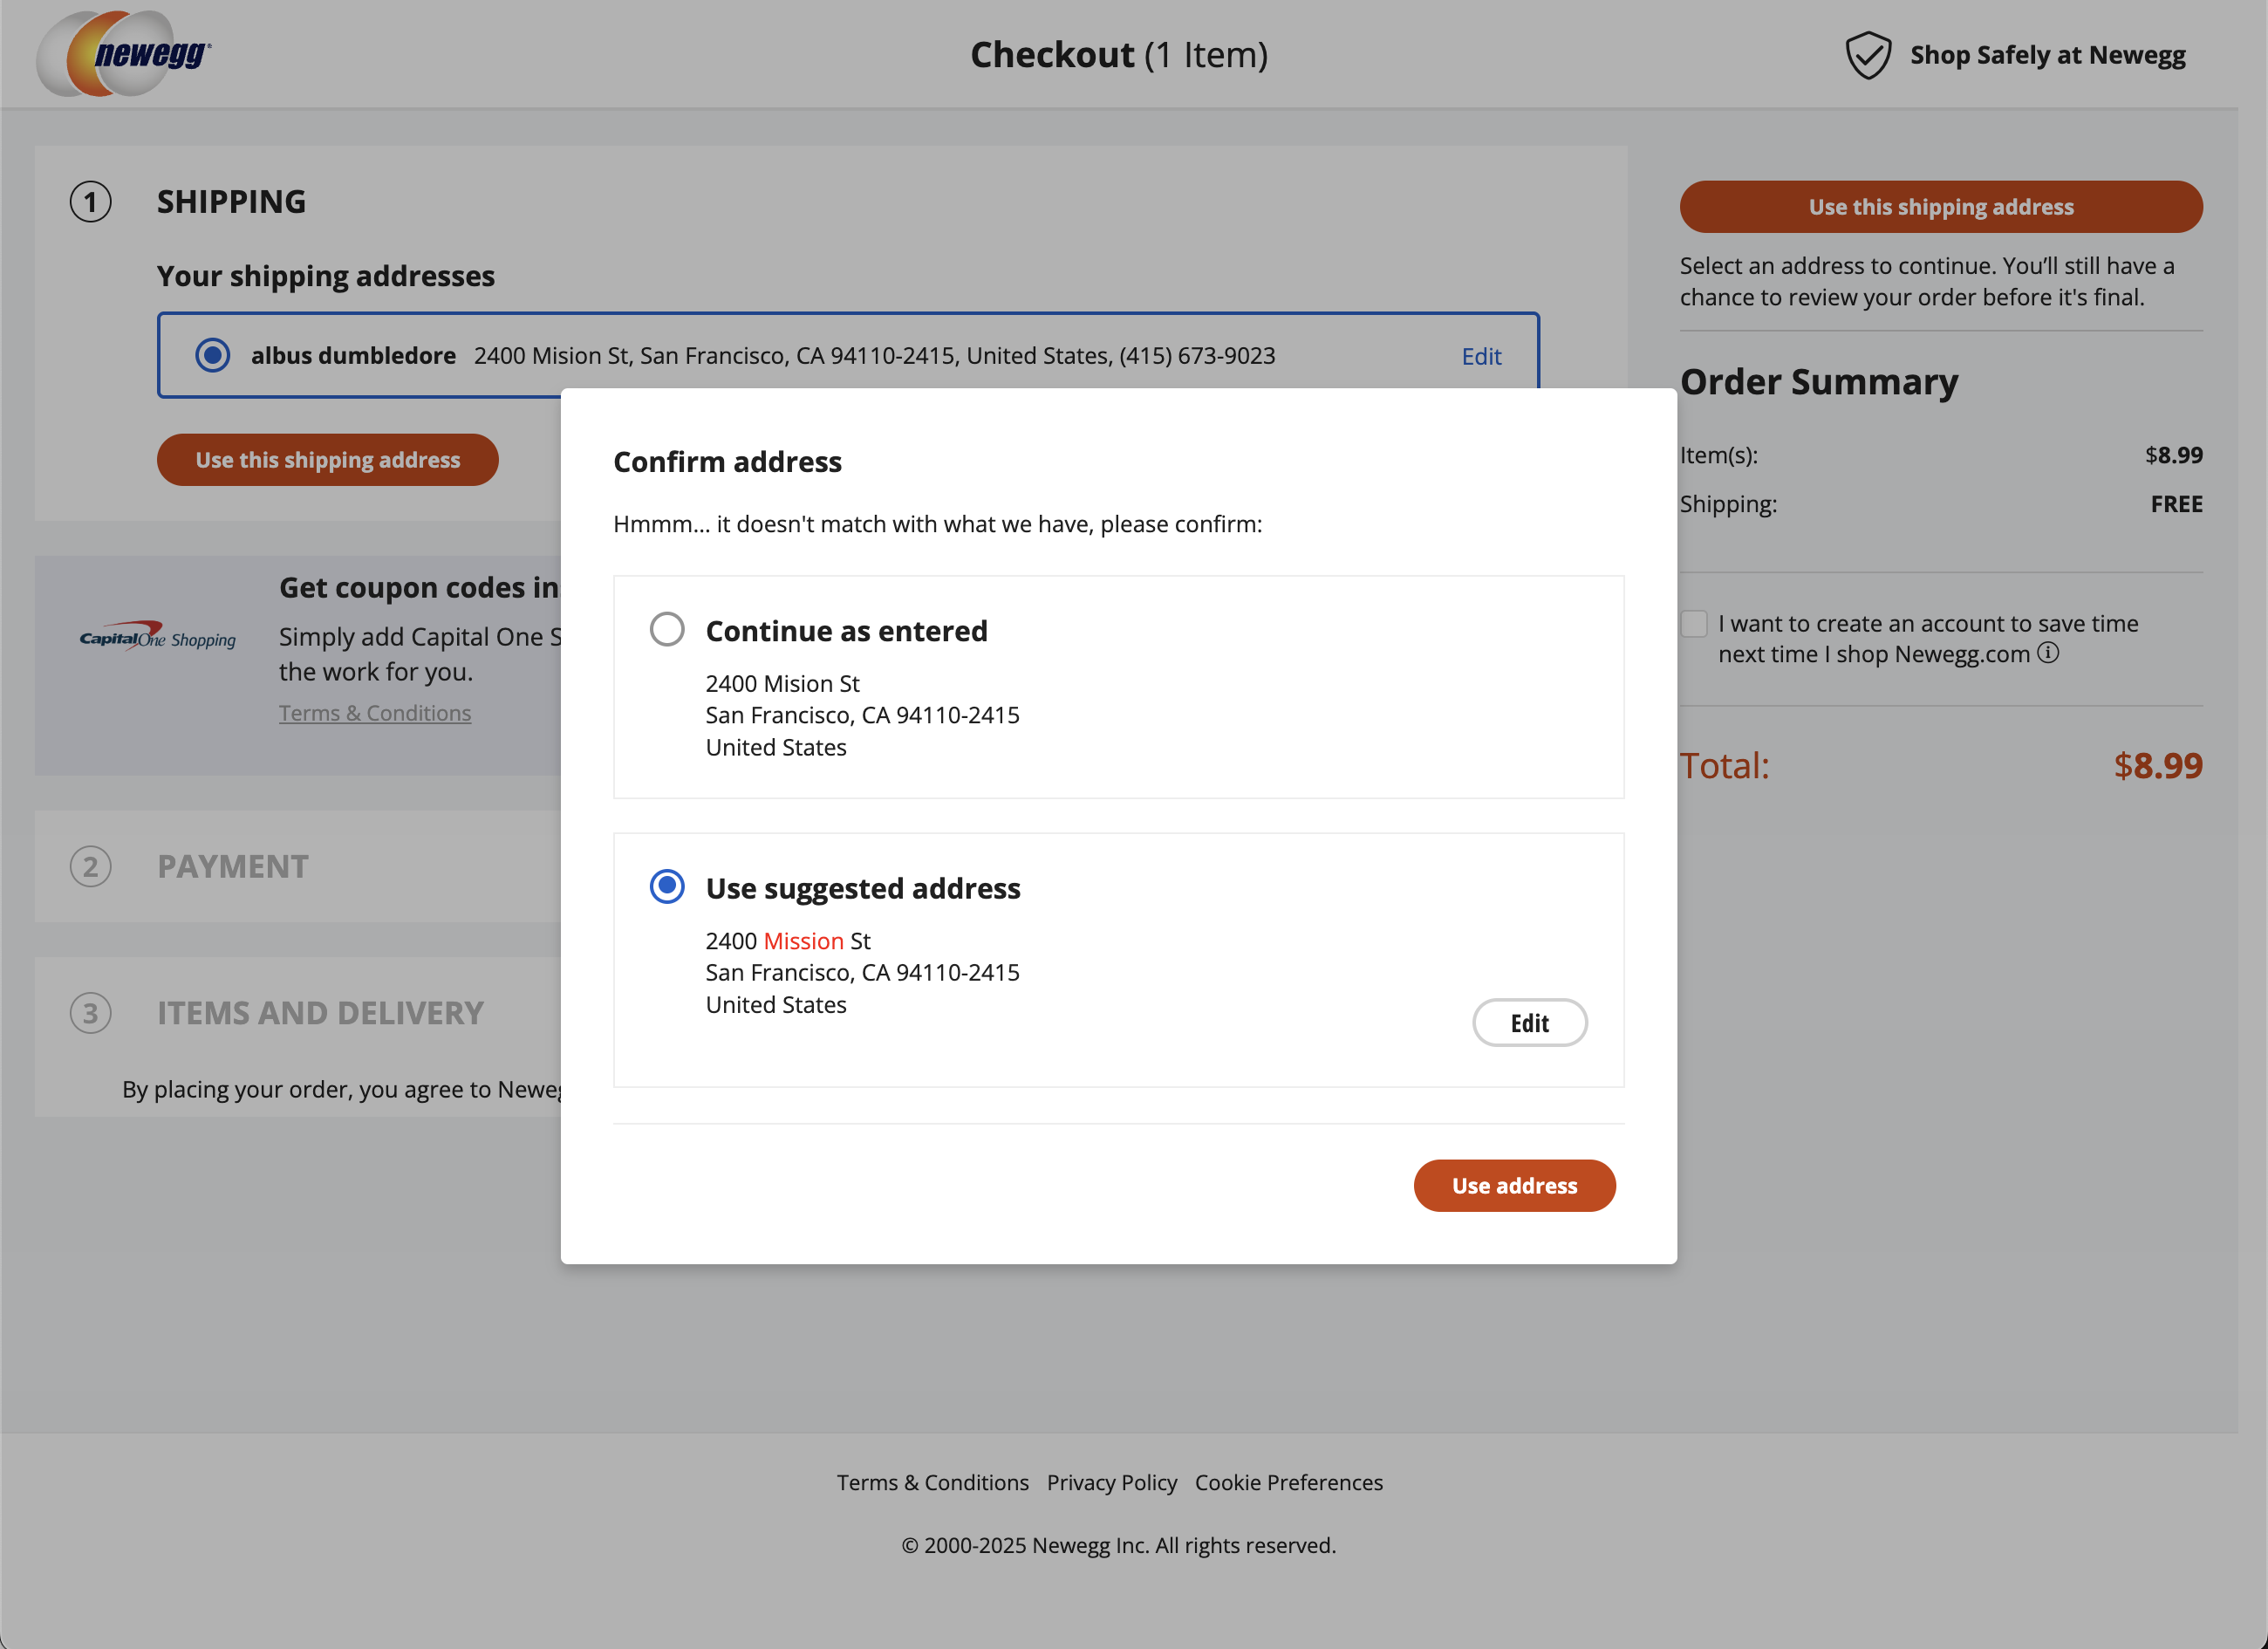Screen dimensions: 2268x1649
Task: Open Capital One Terms & Conditions link
Action: (x=375, y=713)
